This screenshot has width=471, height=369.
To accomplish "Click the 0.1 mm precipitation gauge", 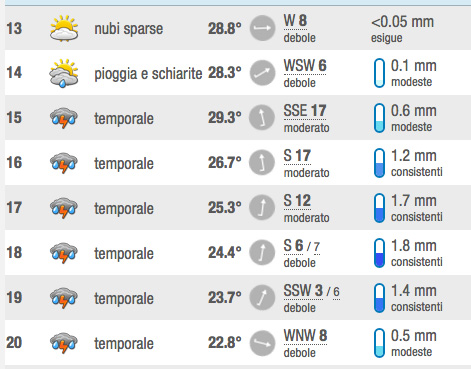I will tap(379, 73).
